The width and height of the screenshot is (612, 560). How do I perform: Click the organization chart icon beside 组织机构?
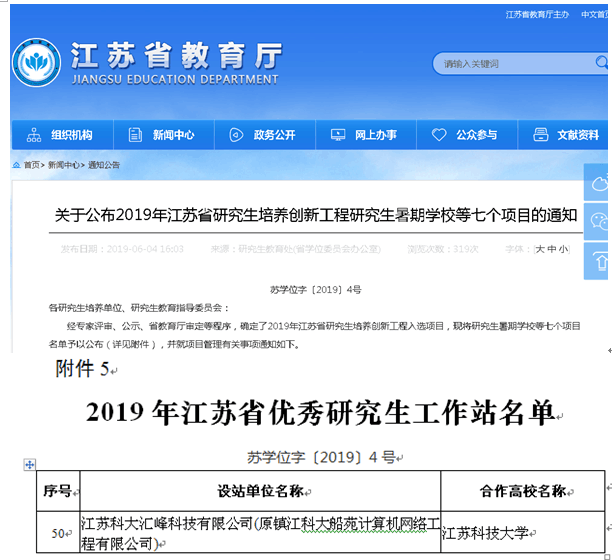click(34, 135)
